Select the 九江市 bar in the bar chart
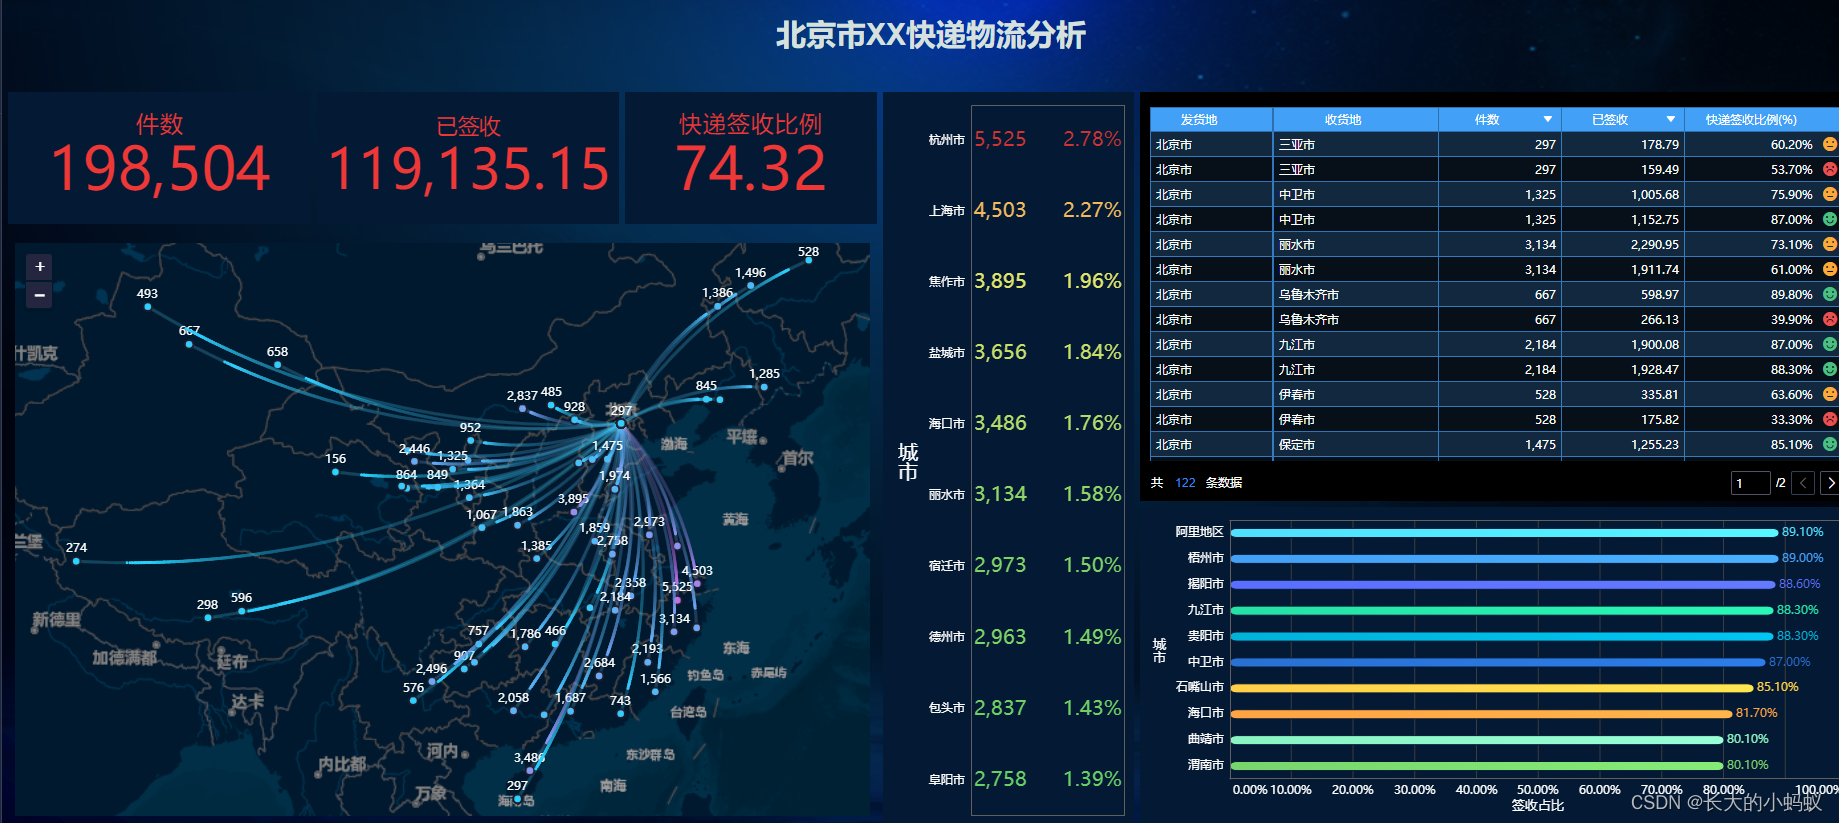Viewport: 1839px width, 823px height. [x=1502, y=610]
